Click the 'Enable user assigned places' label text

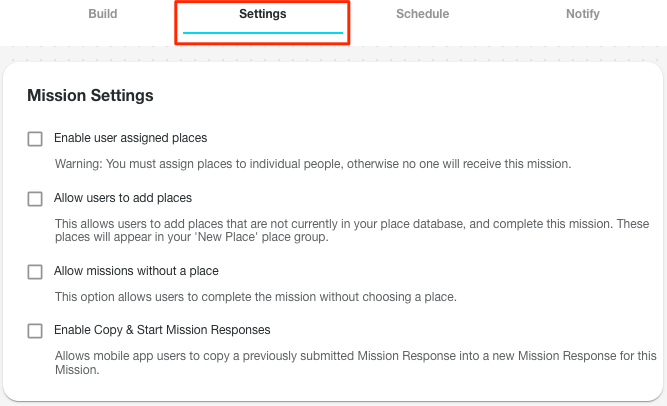coord(130,138)
